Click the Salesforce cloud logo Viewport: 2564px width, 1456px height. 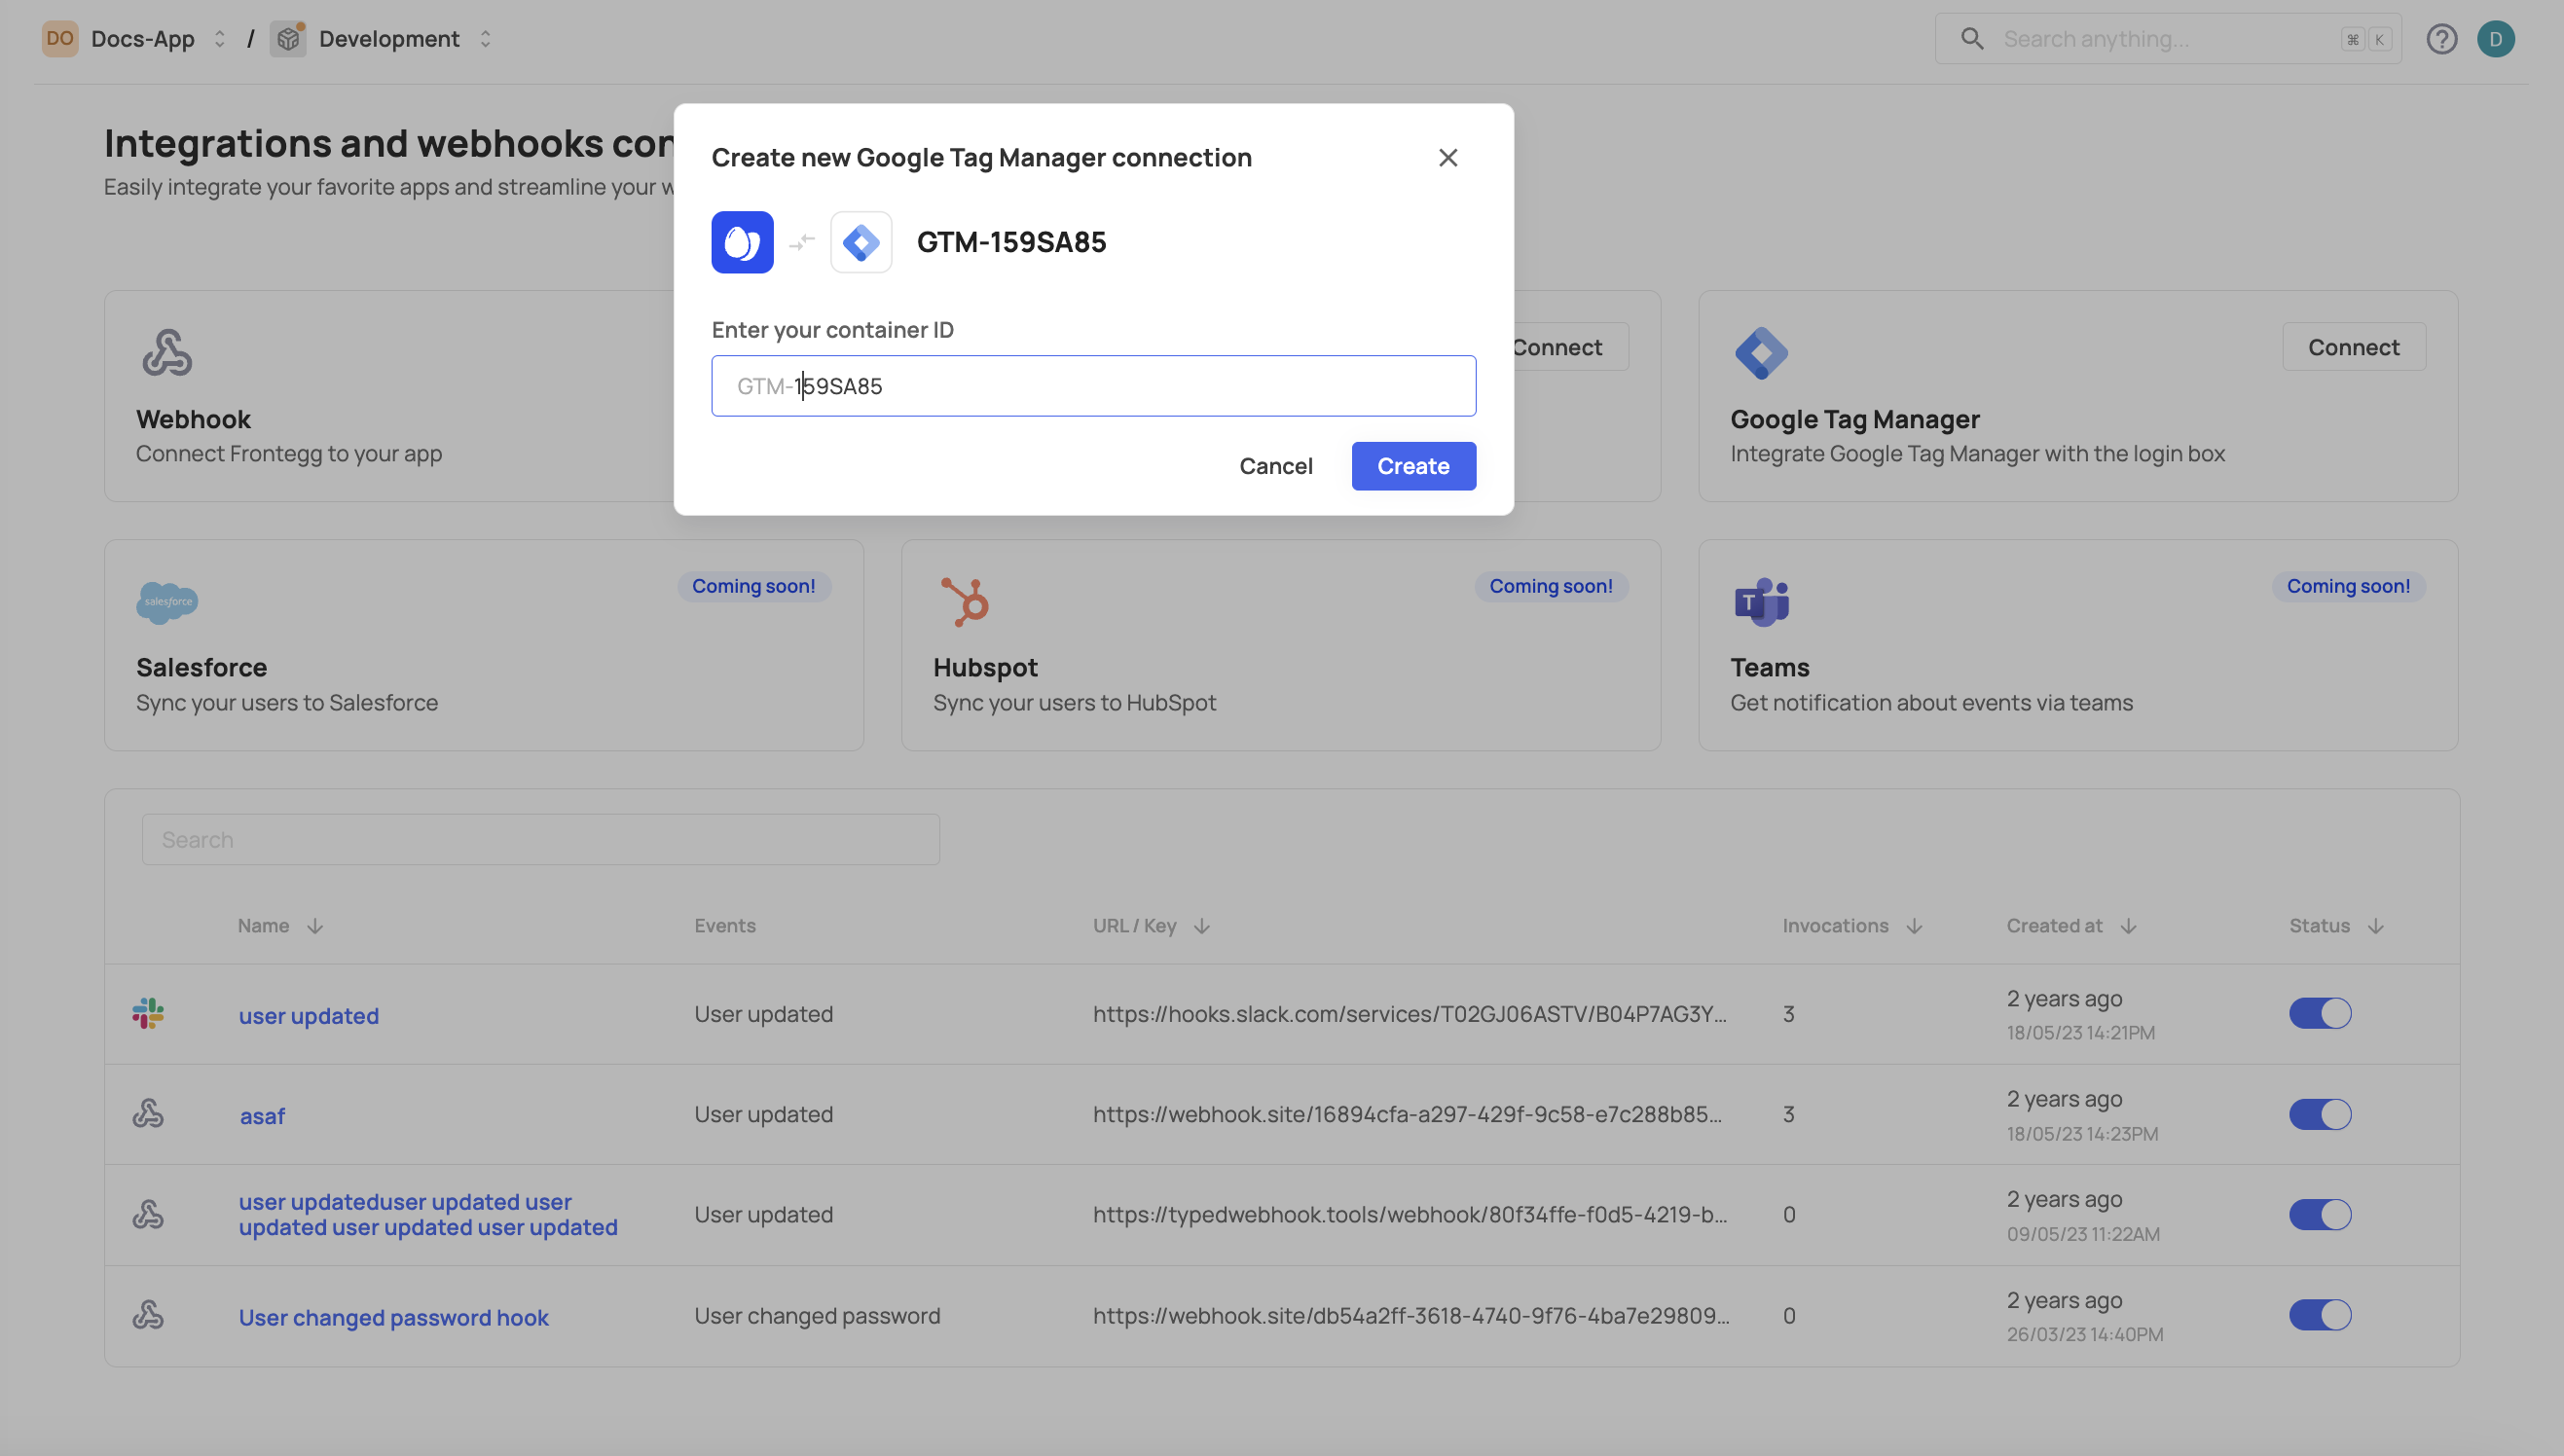tap(167, 601)
